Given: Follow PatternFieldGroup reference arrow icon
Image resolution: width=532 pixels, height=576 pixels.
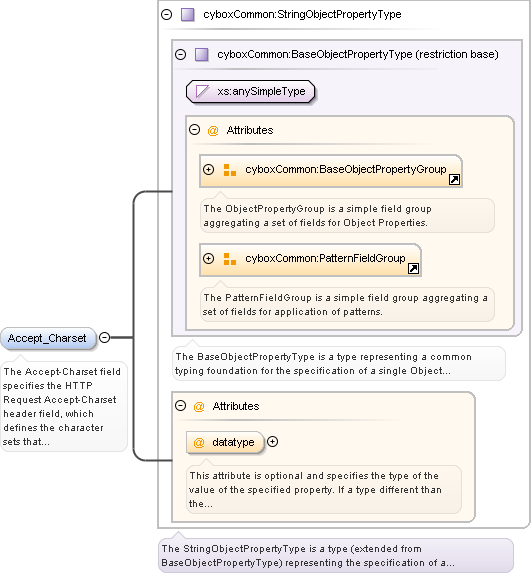Looking at the screenshot, I should pos(413,269).
